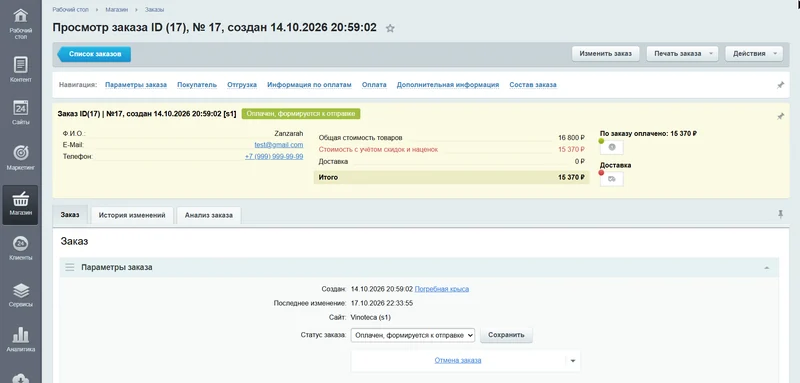The image size is (800, 383).
Task: Open the Контент sidebar section
Action: point(20,70)
